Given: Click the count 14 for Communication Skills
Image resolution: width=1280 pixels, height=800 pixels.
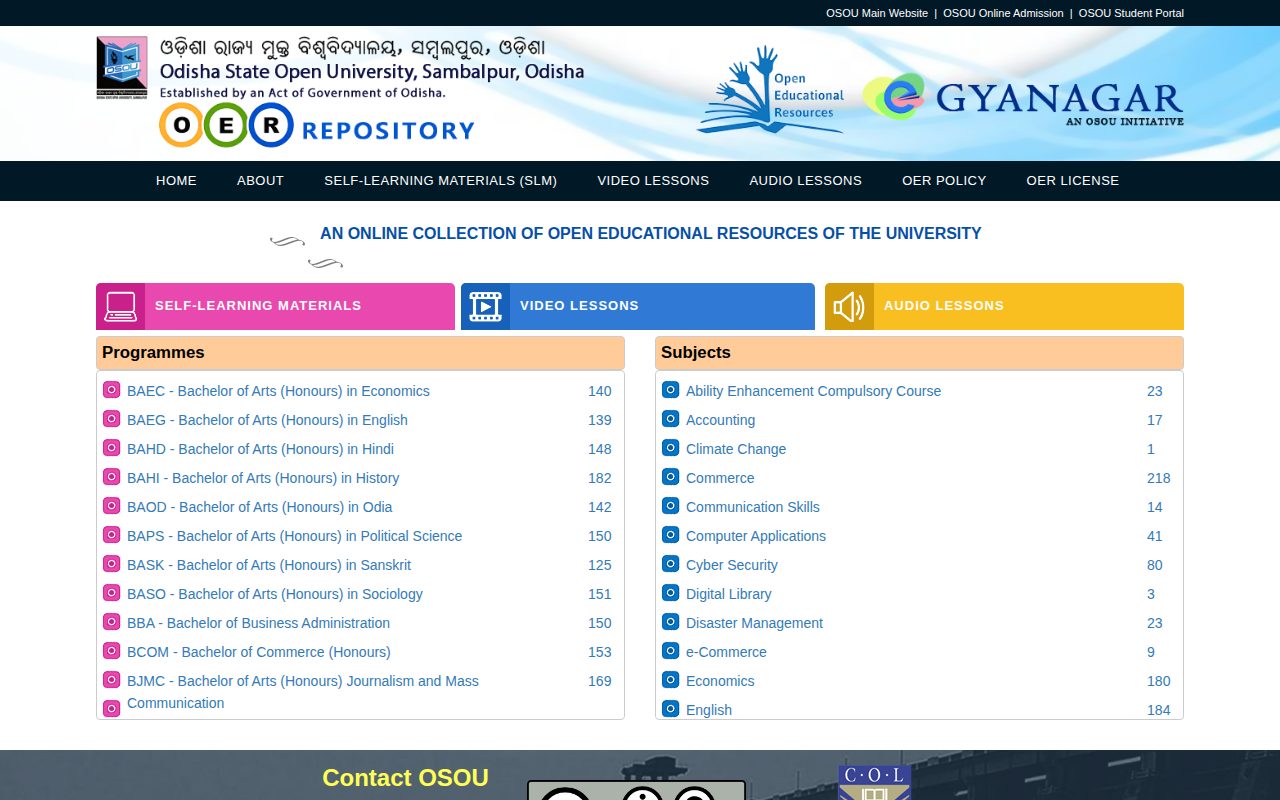Looking at the screenshot, I should [1155, 507].
